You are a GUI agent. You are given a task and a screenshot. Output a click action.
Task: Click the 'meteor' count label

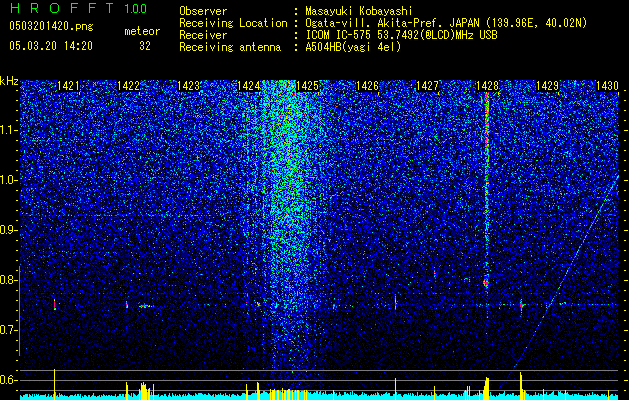[142, 31]
